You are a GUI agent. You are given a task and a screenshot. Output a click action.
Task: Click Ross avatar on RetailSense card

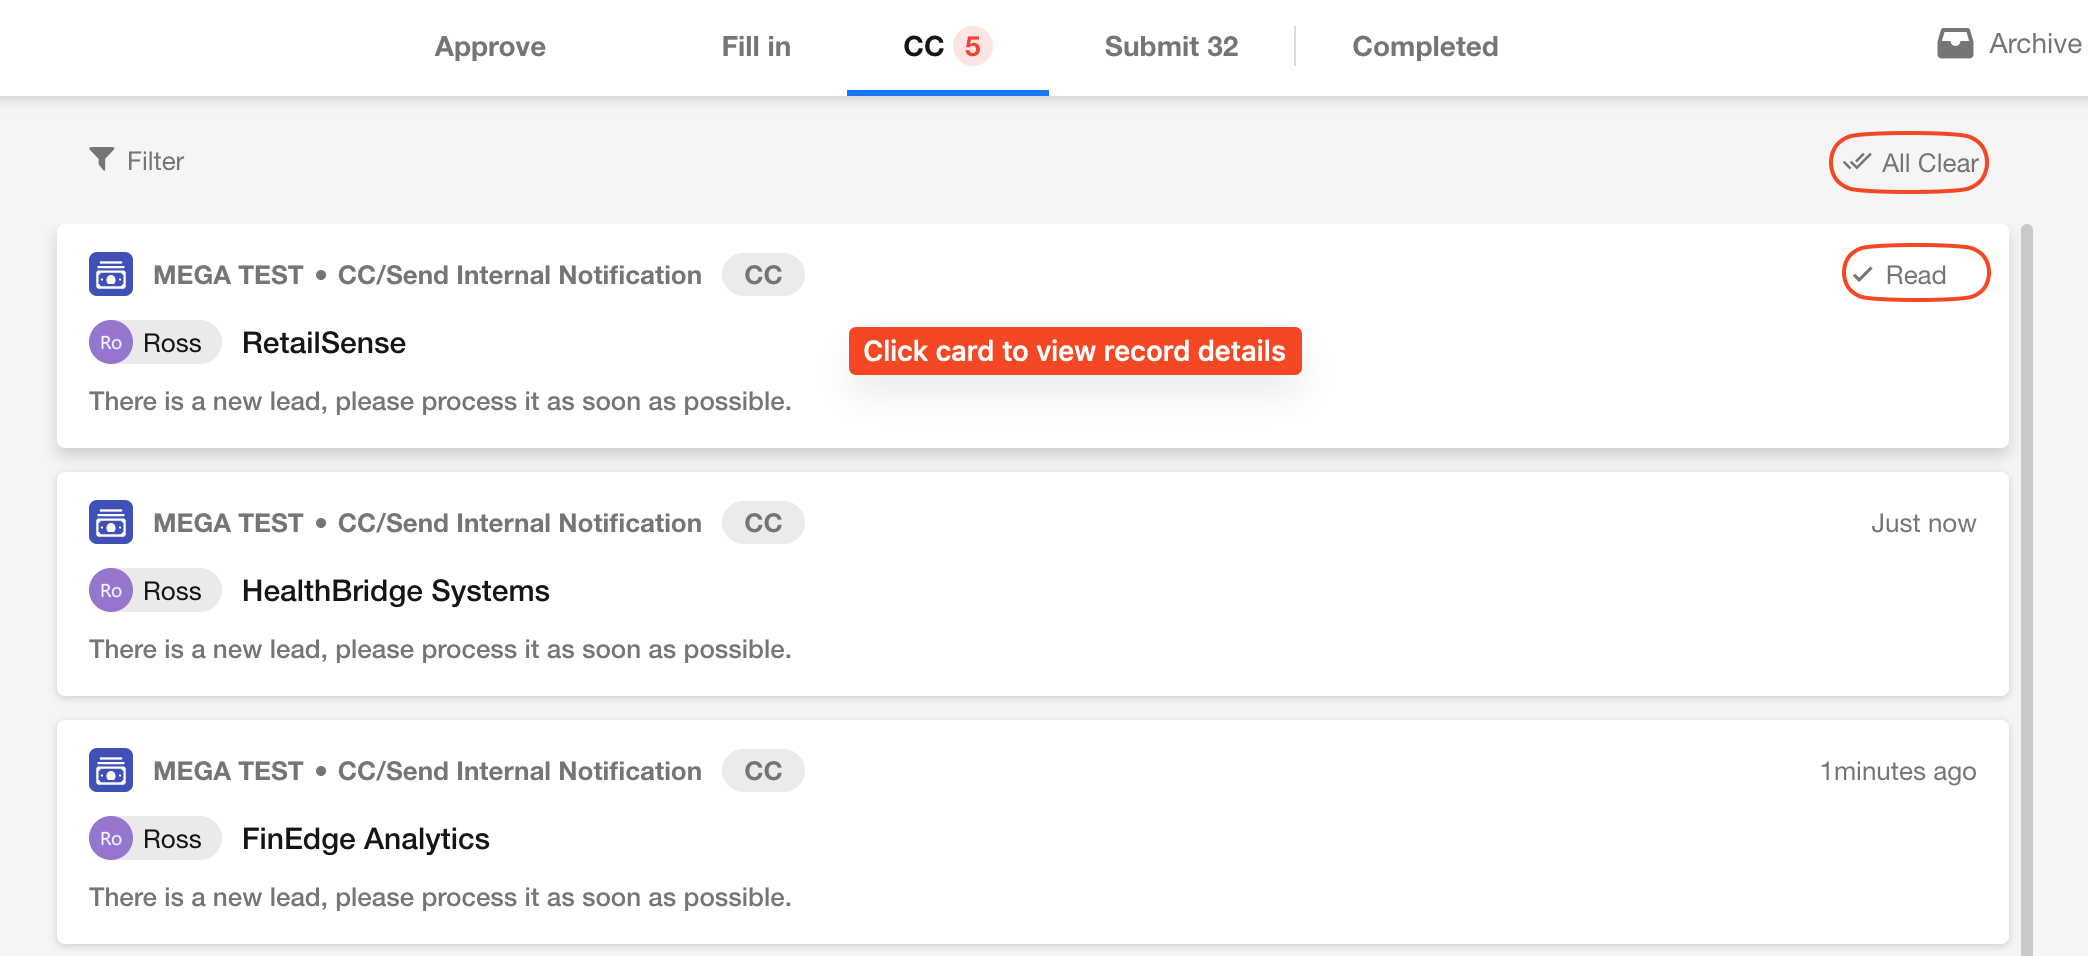coord(111,343)
